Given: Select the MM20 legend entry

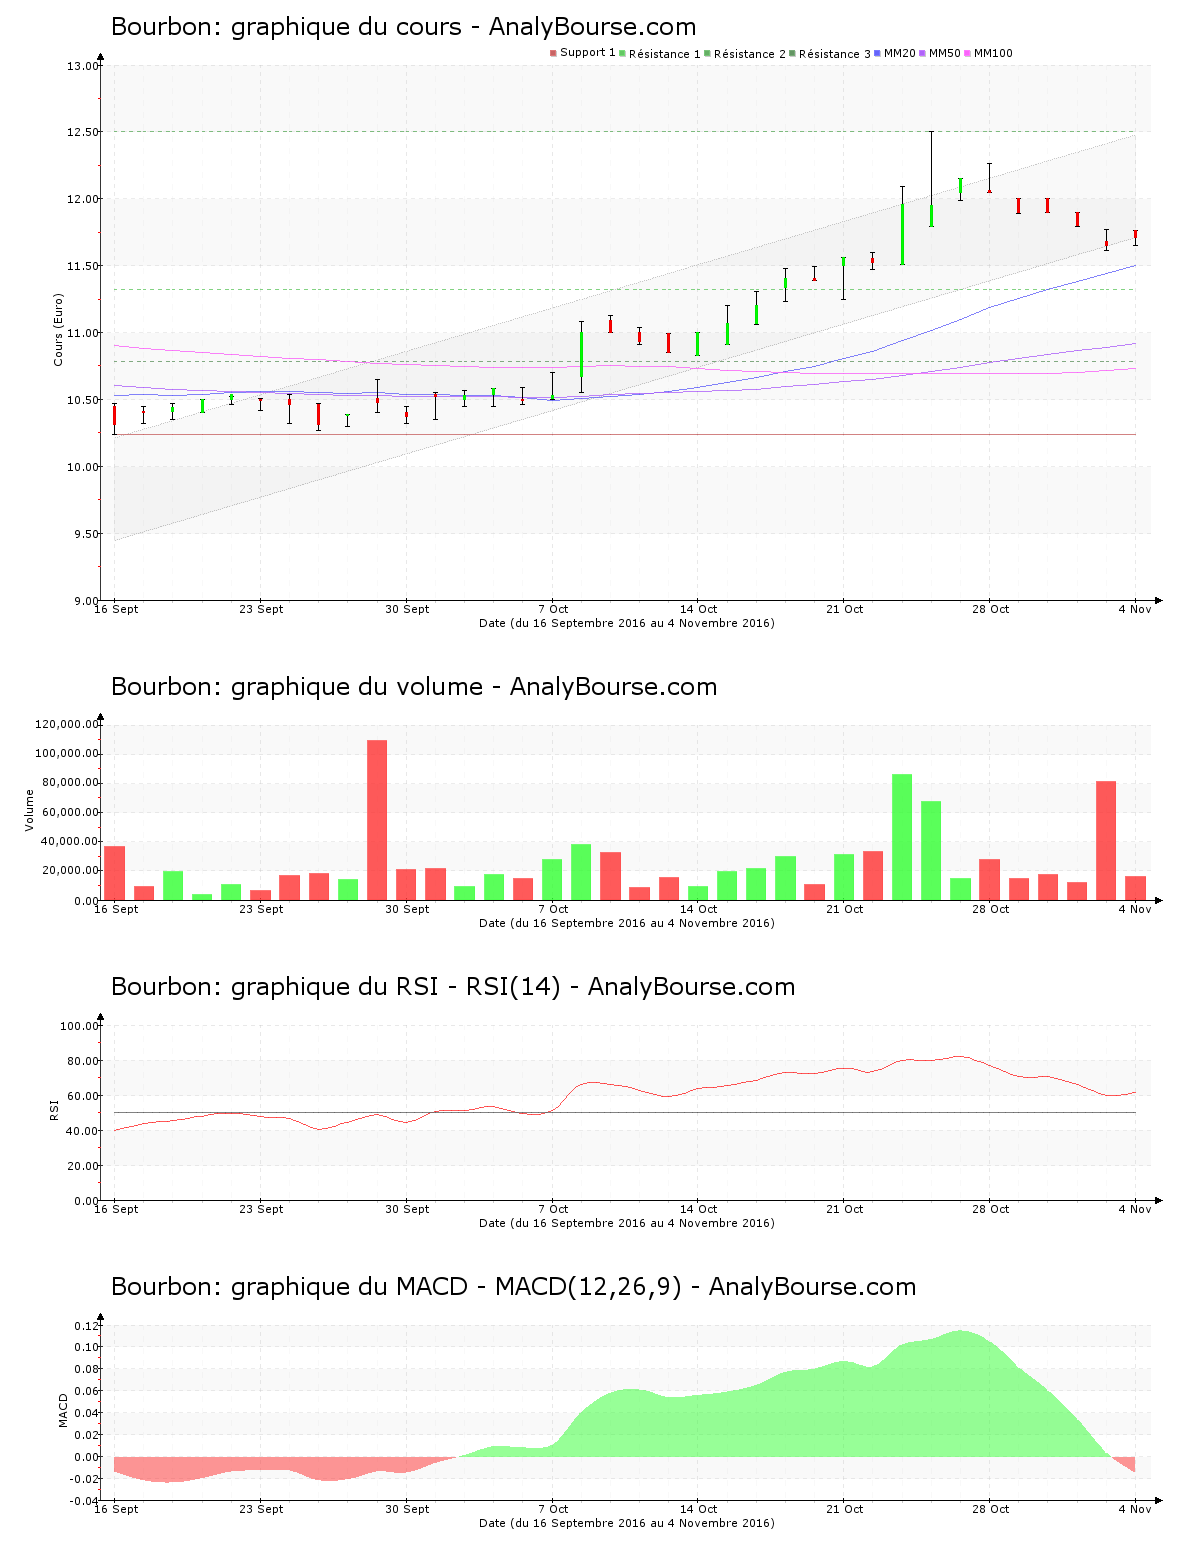Looking at the screenshot, I should click(895, 53).
